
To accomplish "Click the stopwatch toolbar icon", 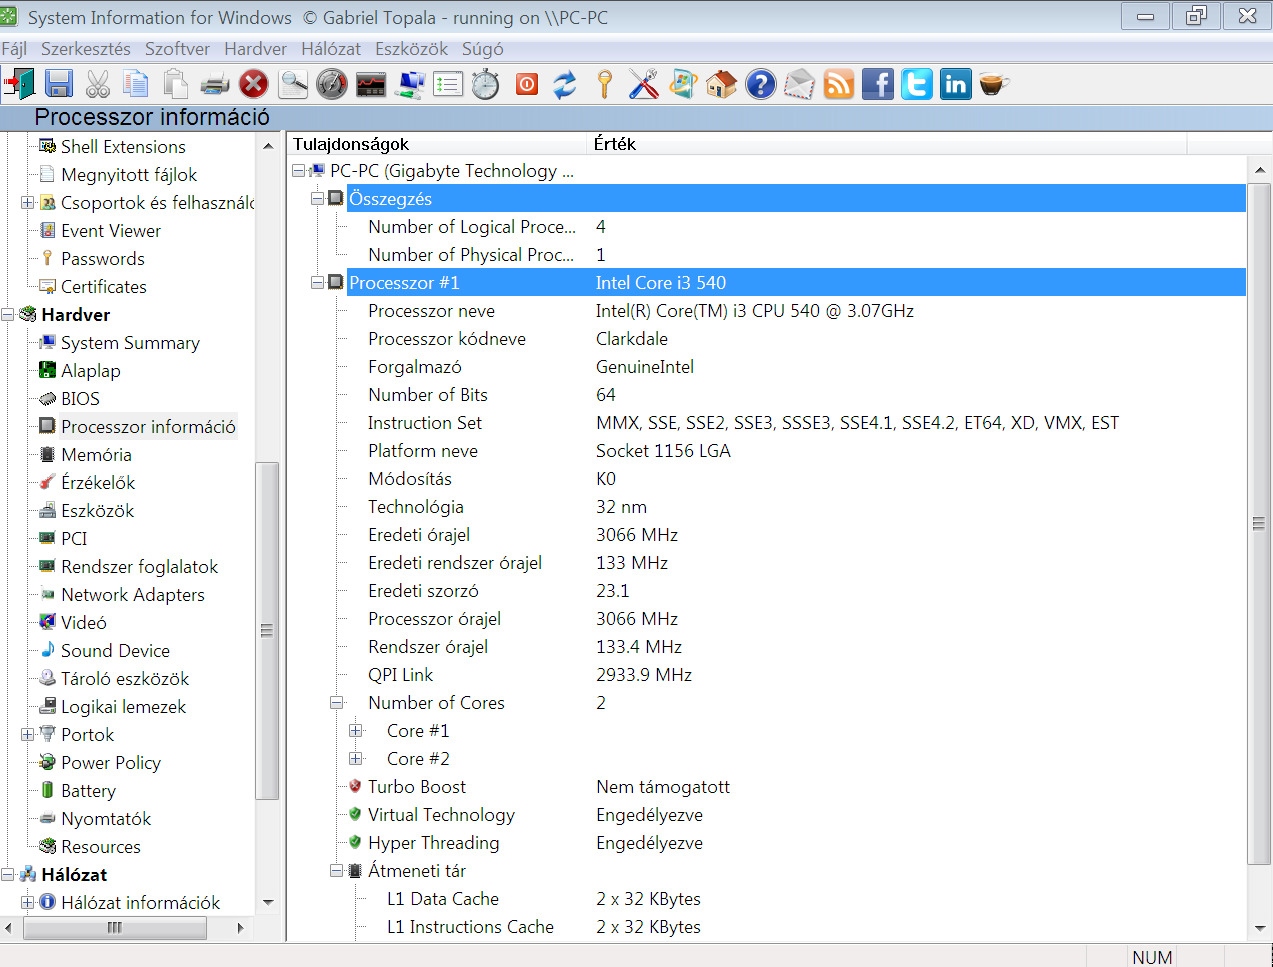I will point(486,85).
